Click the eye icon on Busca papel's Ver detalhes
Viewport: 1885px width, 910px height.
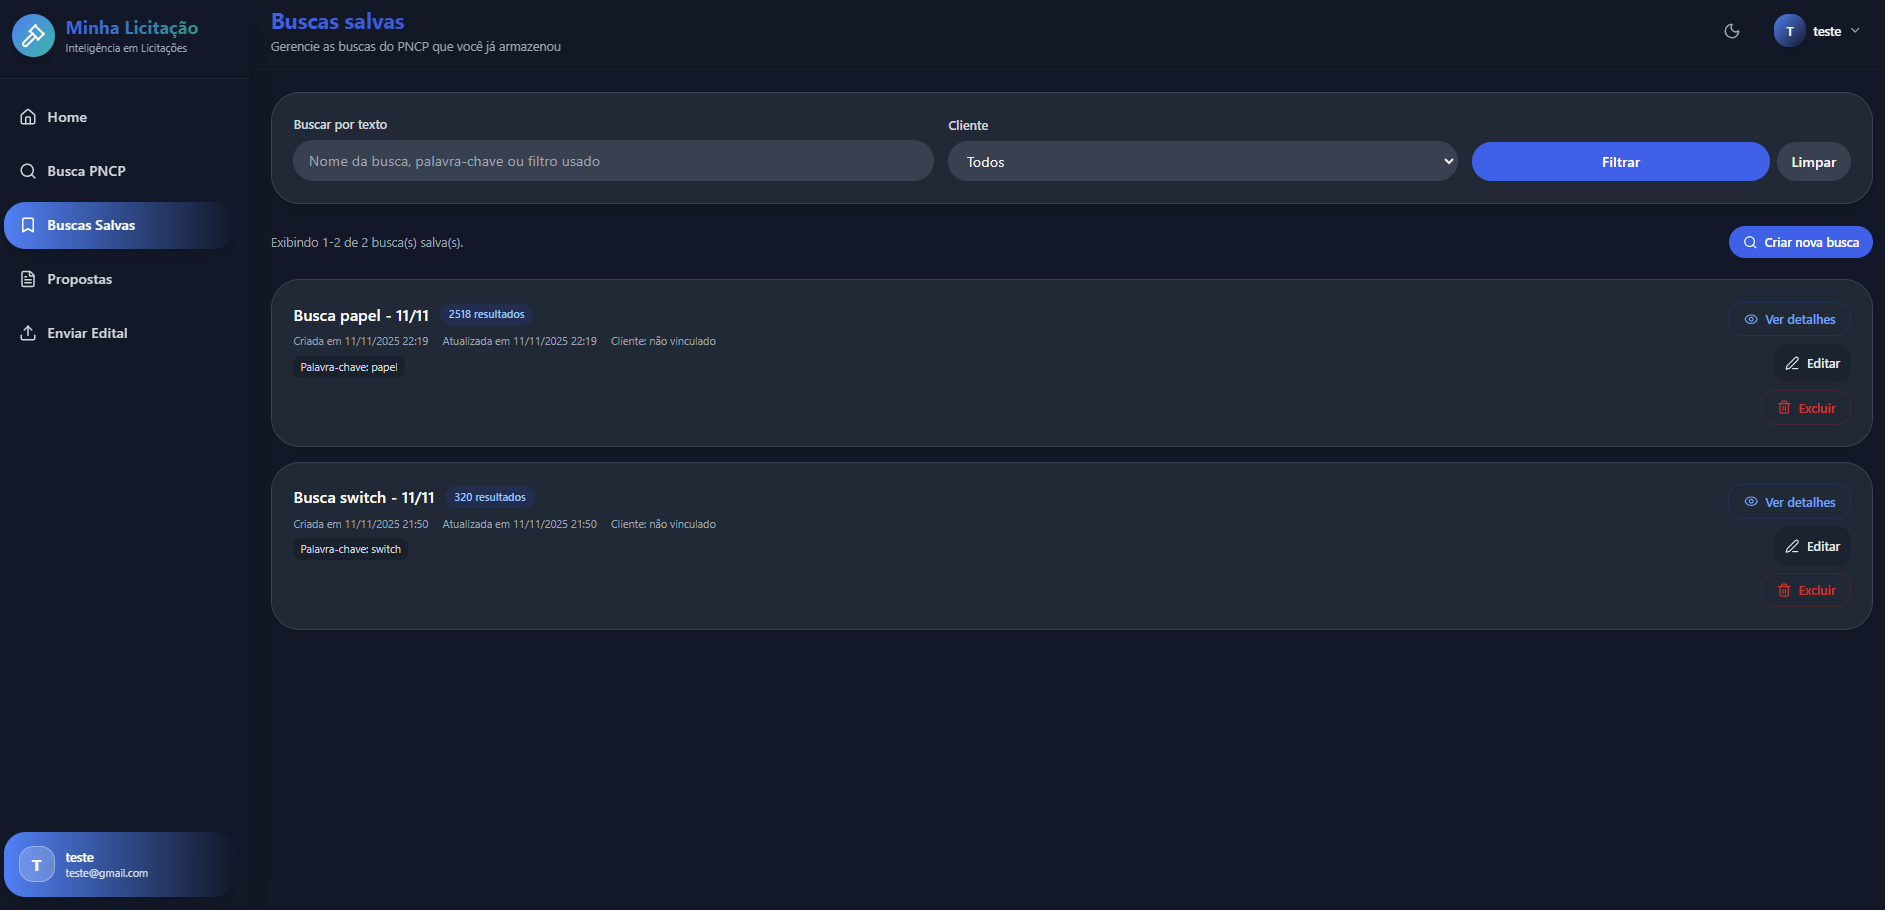(1750, 319)
